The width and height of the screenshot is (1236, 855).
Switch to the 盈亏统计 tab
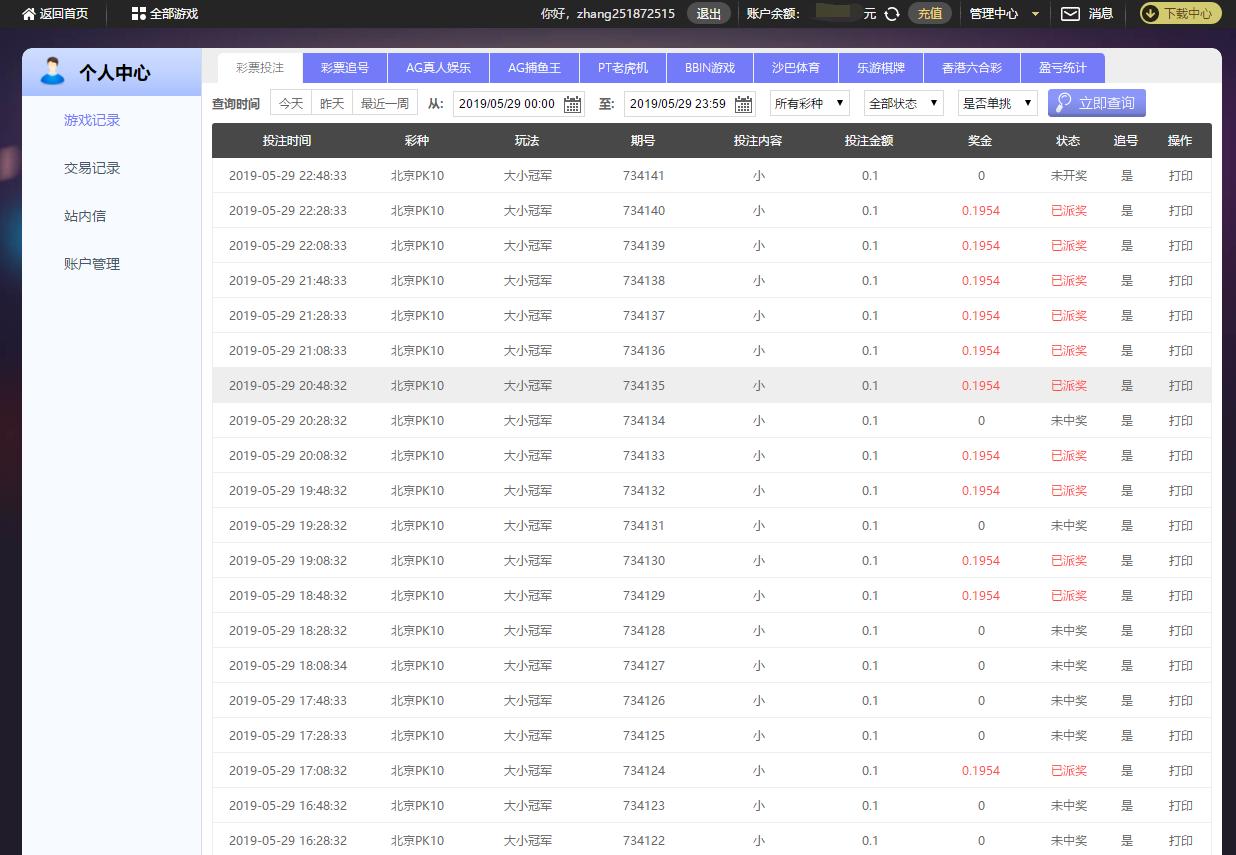click(x=1063, y=68)
